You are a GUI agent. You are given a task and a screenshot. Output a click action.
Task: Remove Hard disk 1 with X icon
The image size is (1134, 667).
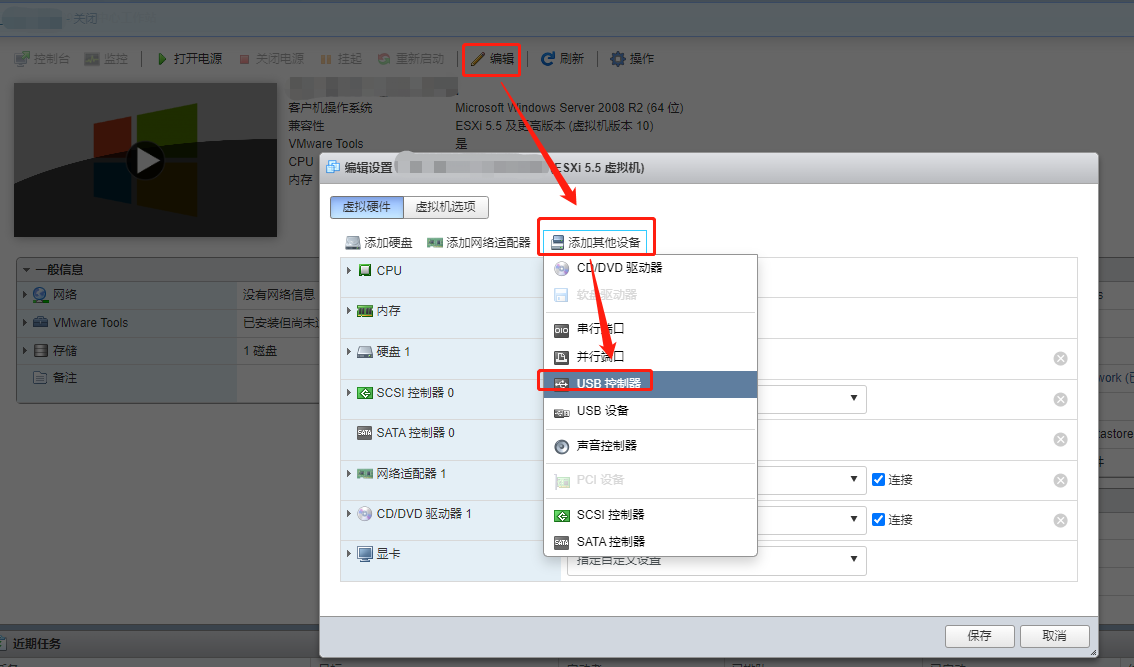click(x=1060, y=359)
